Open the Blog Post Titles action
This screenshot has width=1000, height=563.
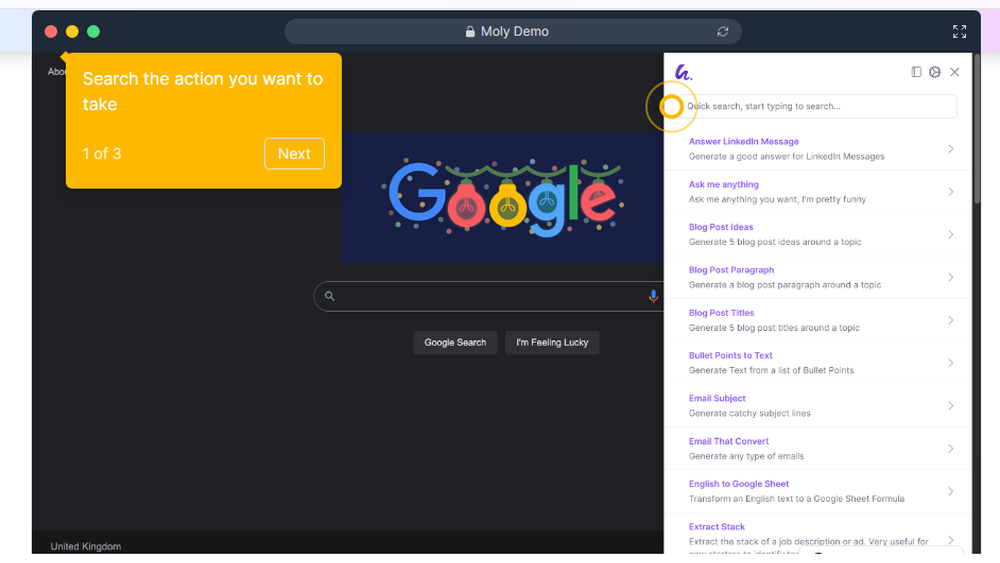pyautogui.click(x=818, y=319)
